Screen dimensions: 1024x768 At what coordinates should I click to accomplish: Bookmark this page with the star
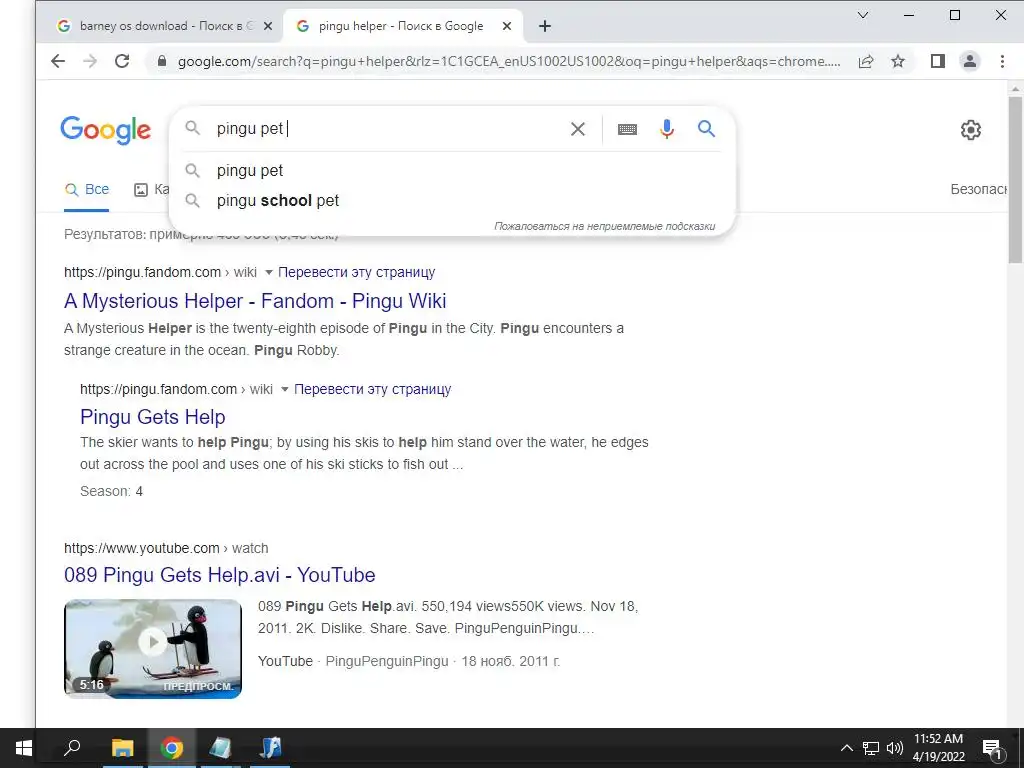click(x=898, y=61)
